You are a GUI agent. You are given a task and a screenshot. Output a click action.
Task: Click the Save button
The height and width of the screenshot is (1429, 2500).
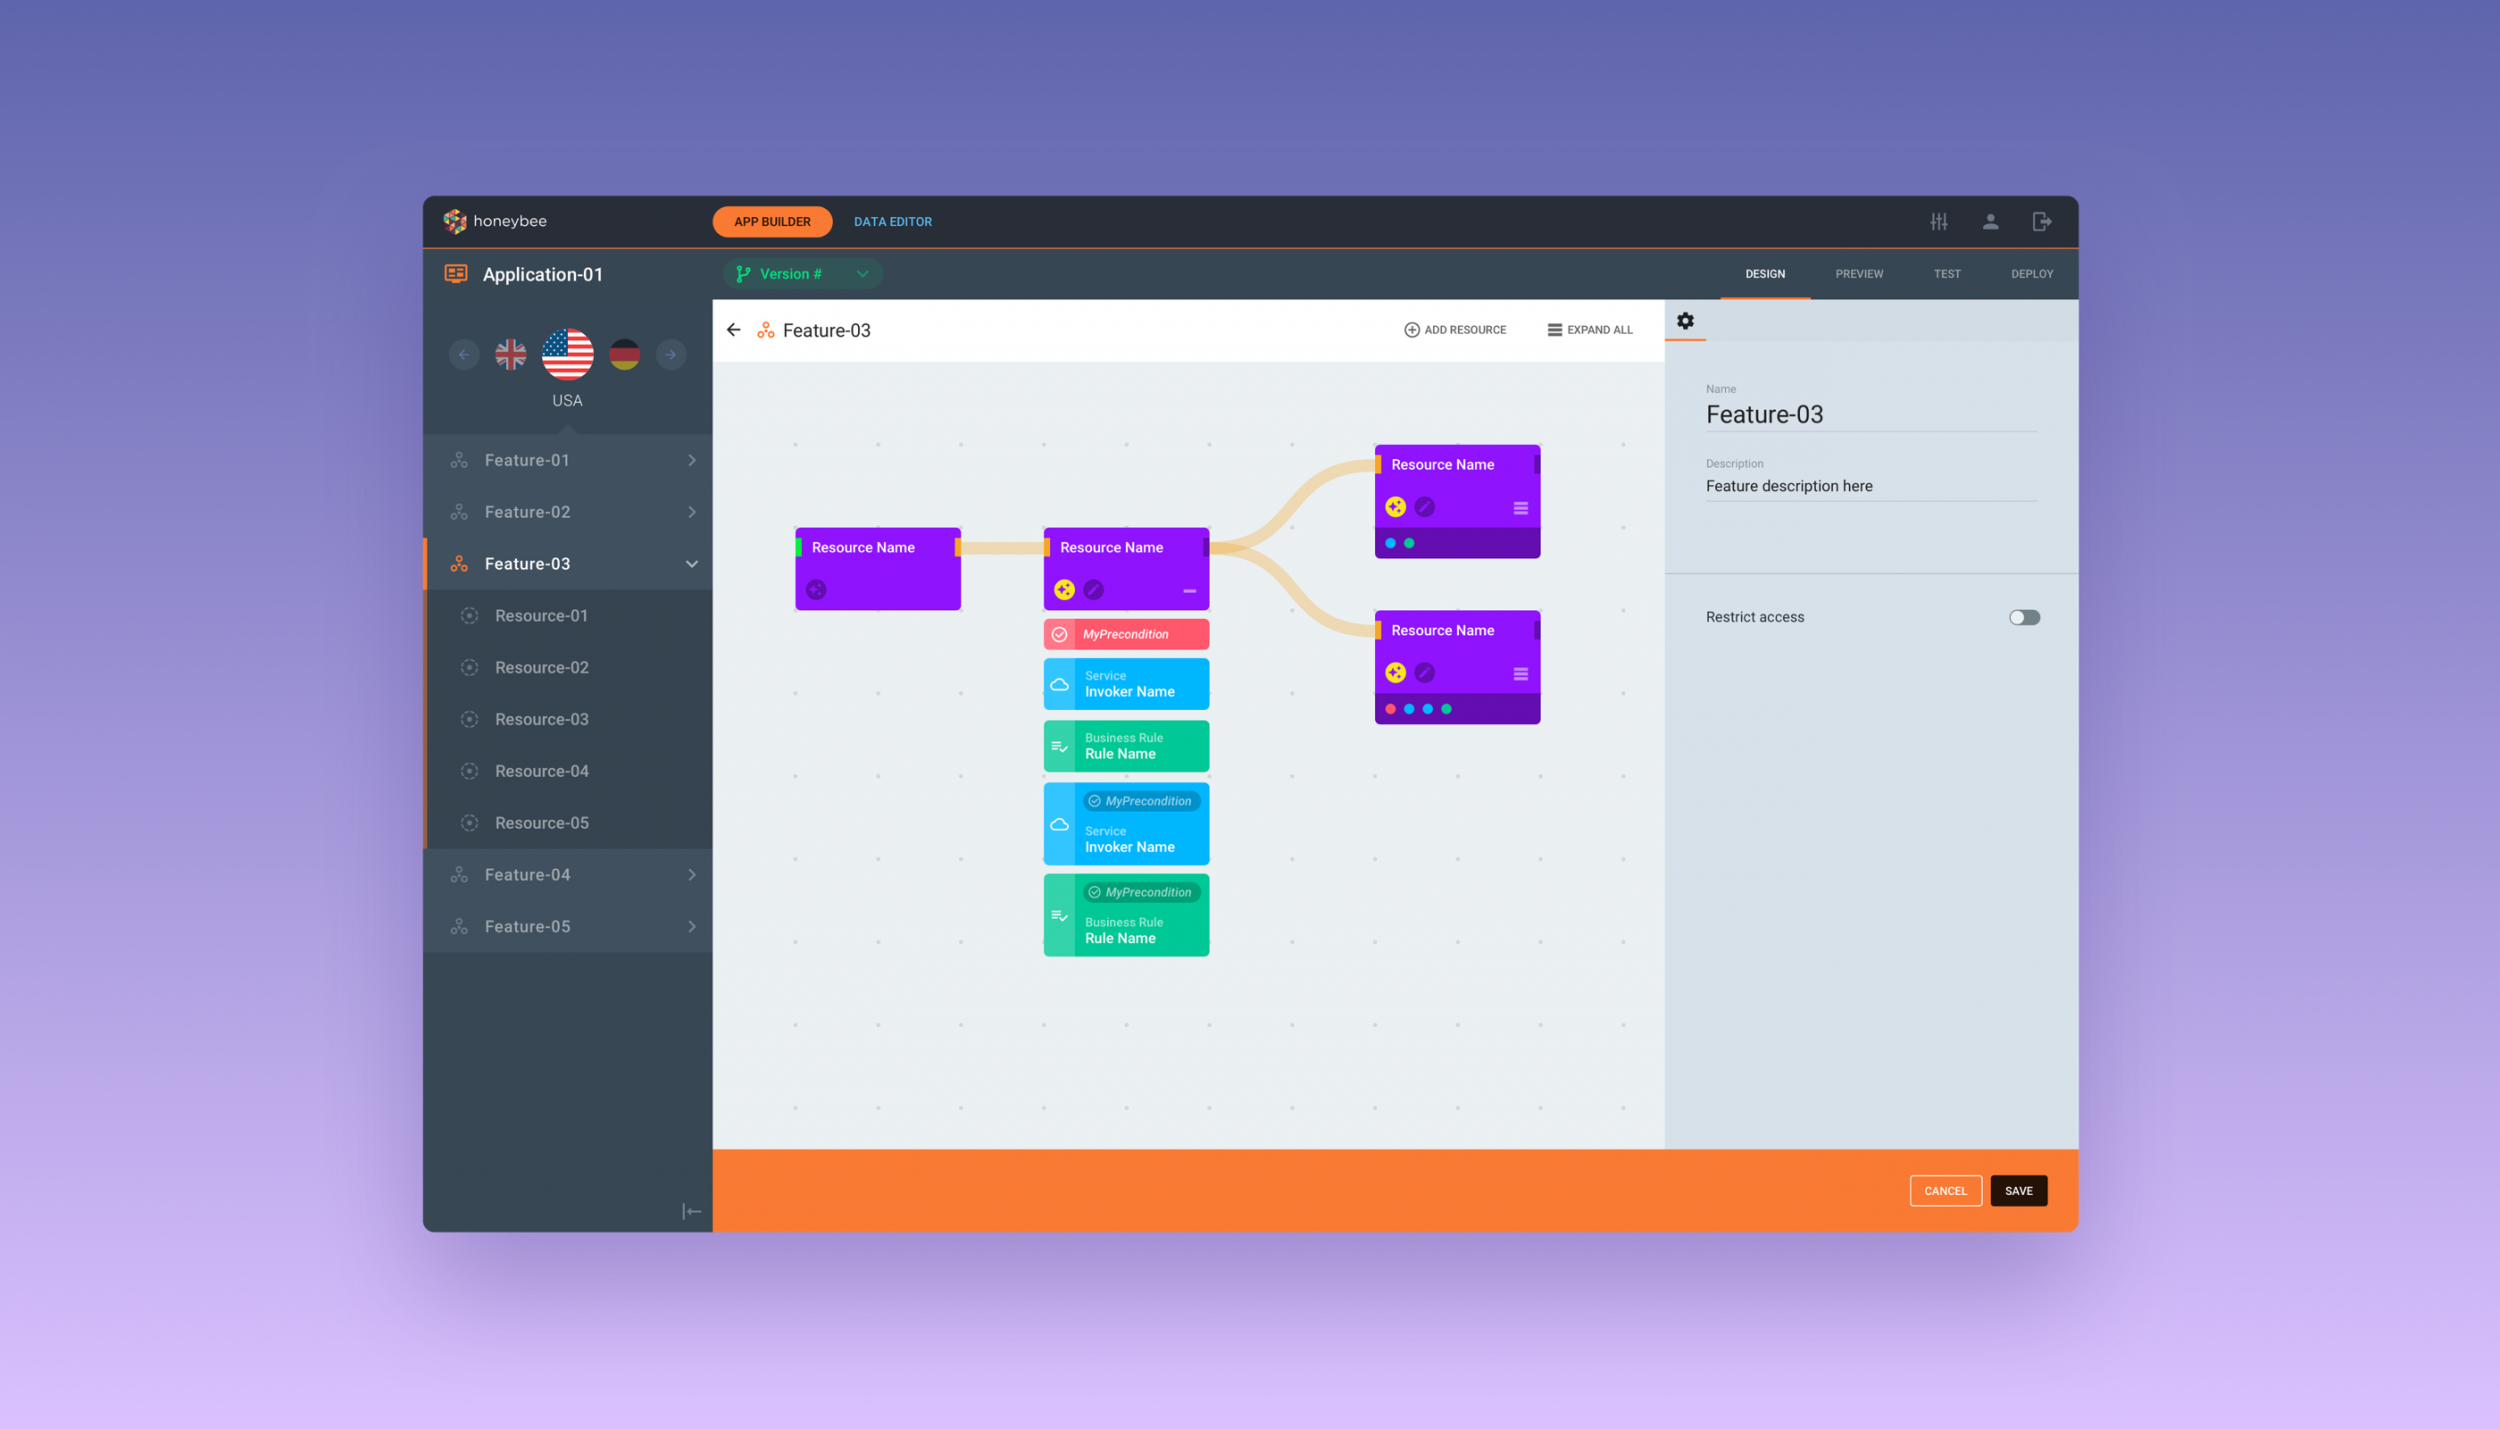click(x=2018, y=1190)
